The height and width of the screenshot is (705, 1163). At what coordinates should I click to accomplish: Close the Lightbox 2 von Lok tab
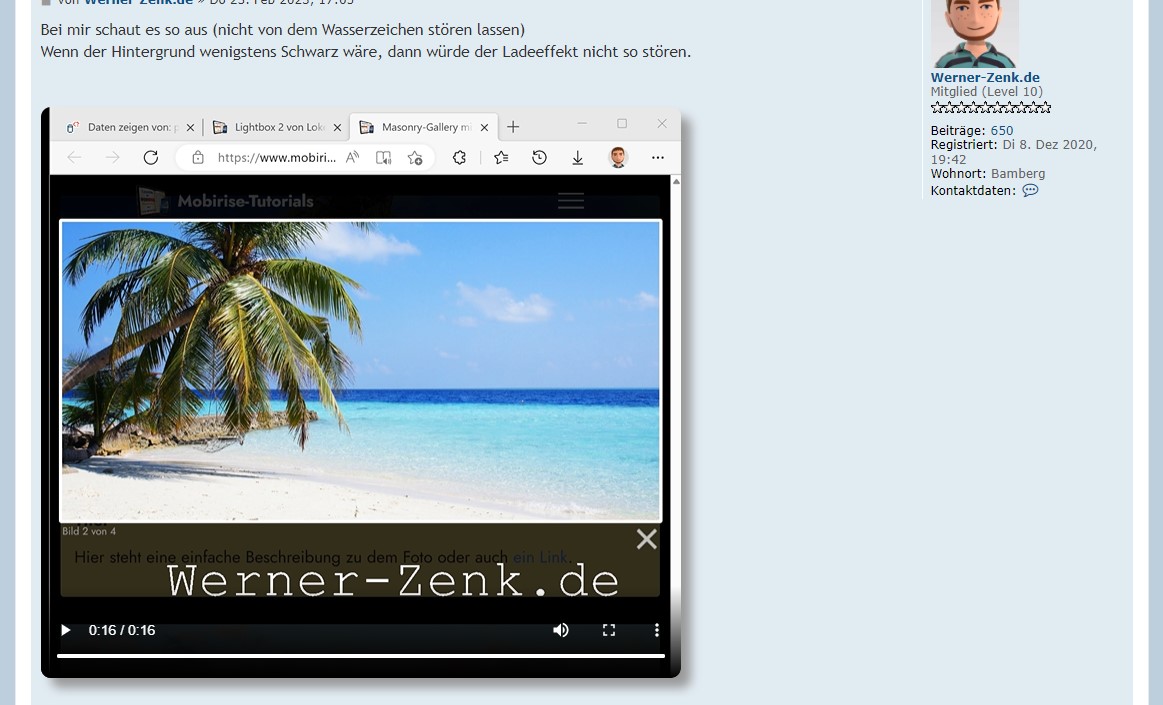tap(337, 128)
